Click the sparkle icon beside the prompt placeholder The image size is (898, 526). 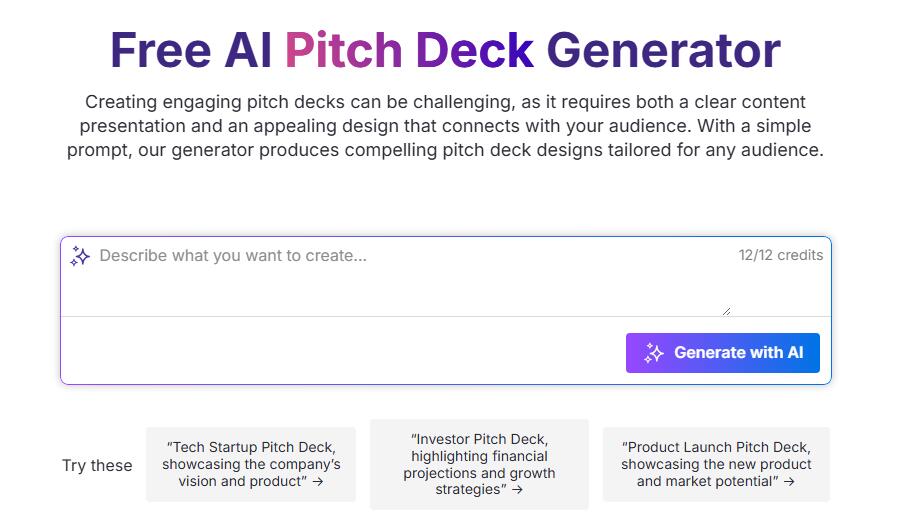(80, 256)
